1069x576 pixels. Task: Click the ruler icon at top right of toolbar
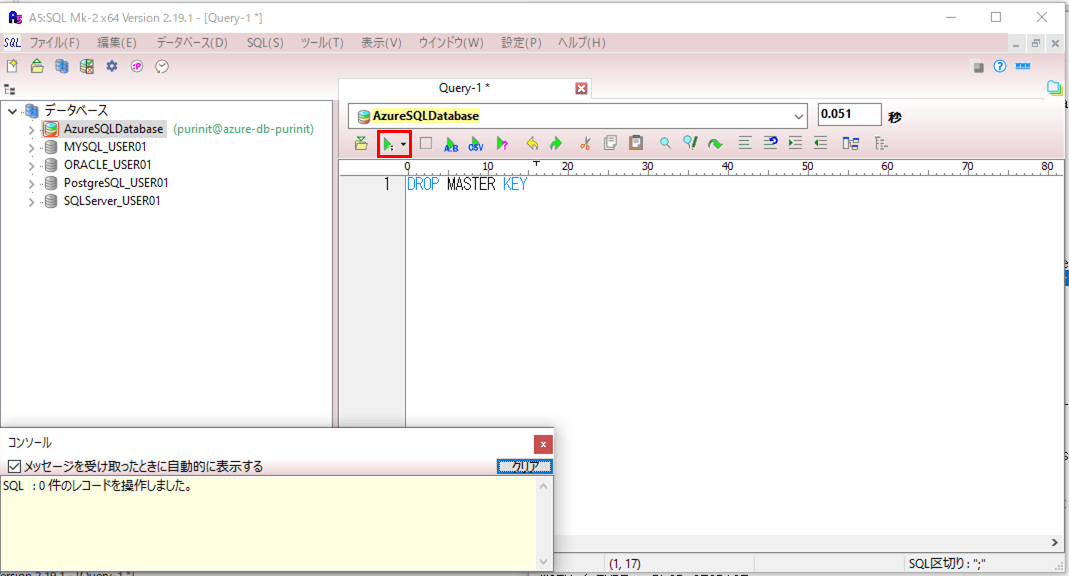pos(1023,66)
